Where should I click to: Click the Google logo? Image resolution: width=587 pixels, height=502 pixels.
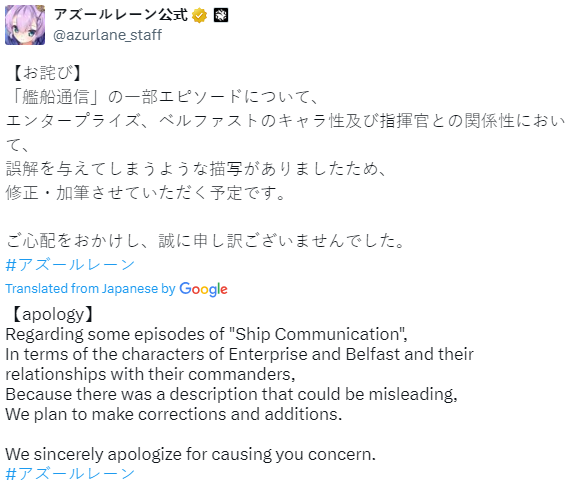pos(203,289)
